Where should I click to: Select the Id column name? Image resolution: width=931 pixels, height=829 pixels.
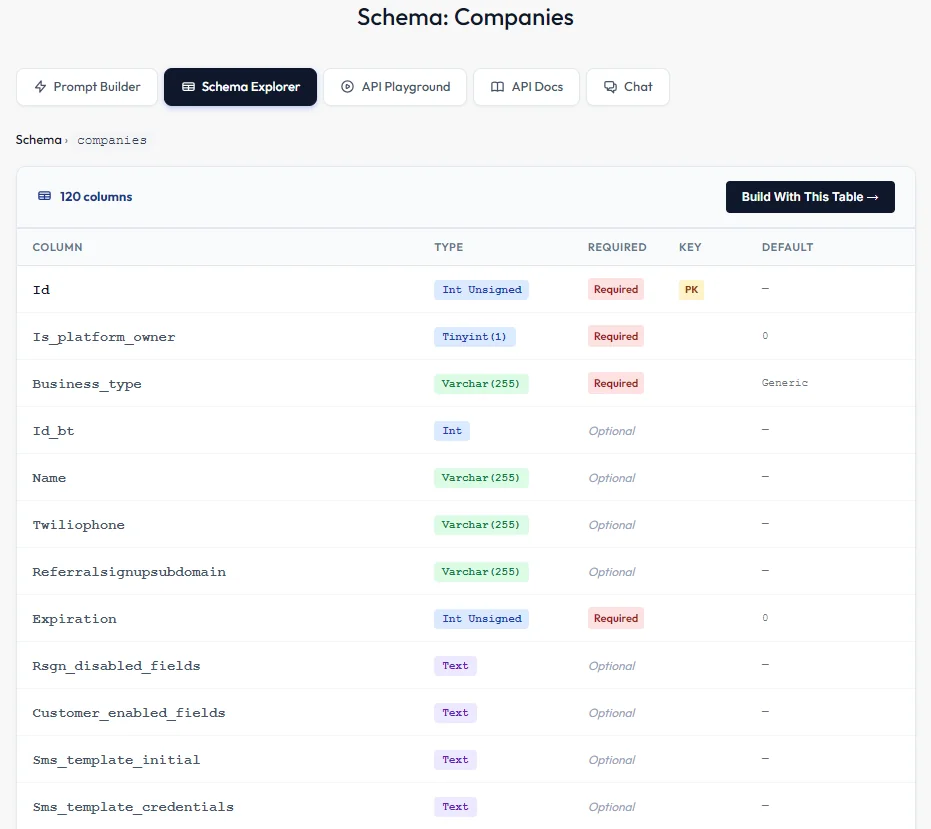42,290
